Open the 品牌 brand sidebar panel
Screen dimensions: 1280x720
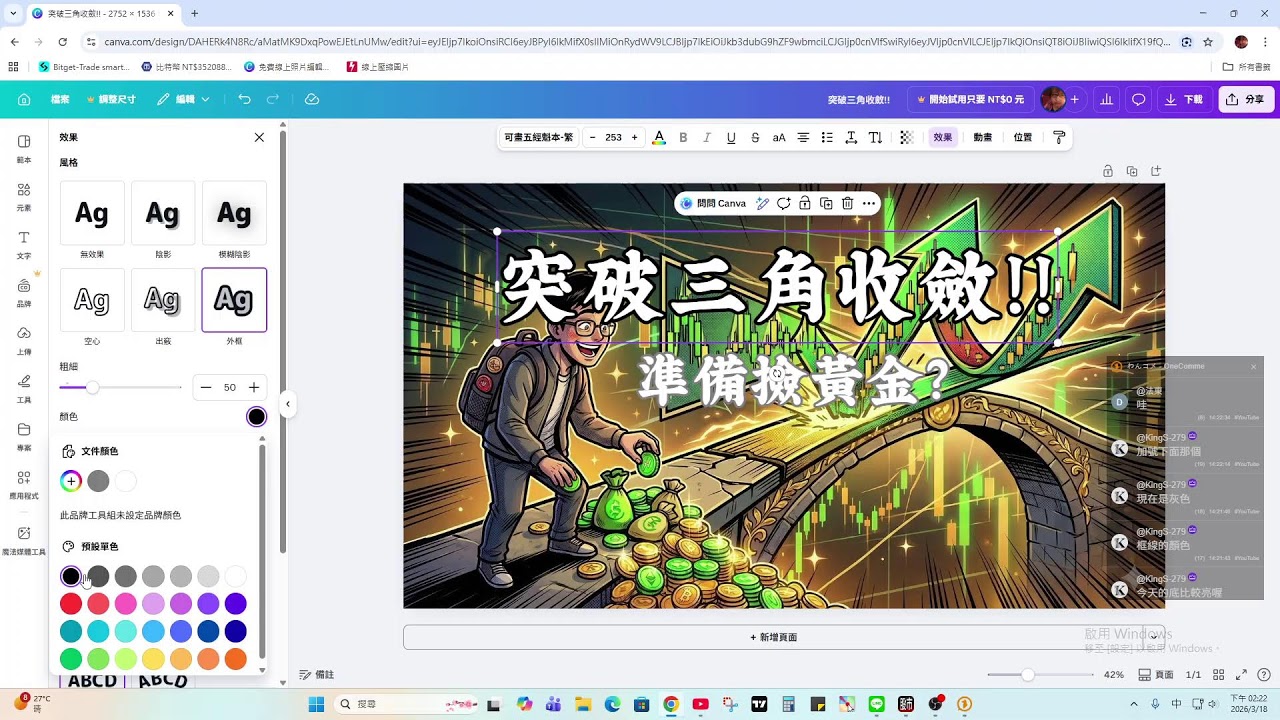[24, 292]
